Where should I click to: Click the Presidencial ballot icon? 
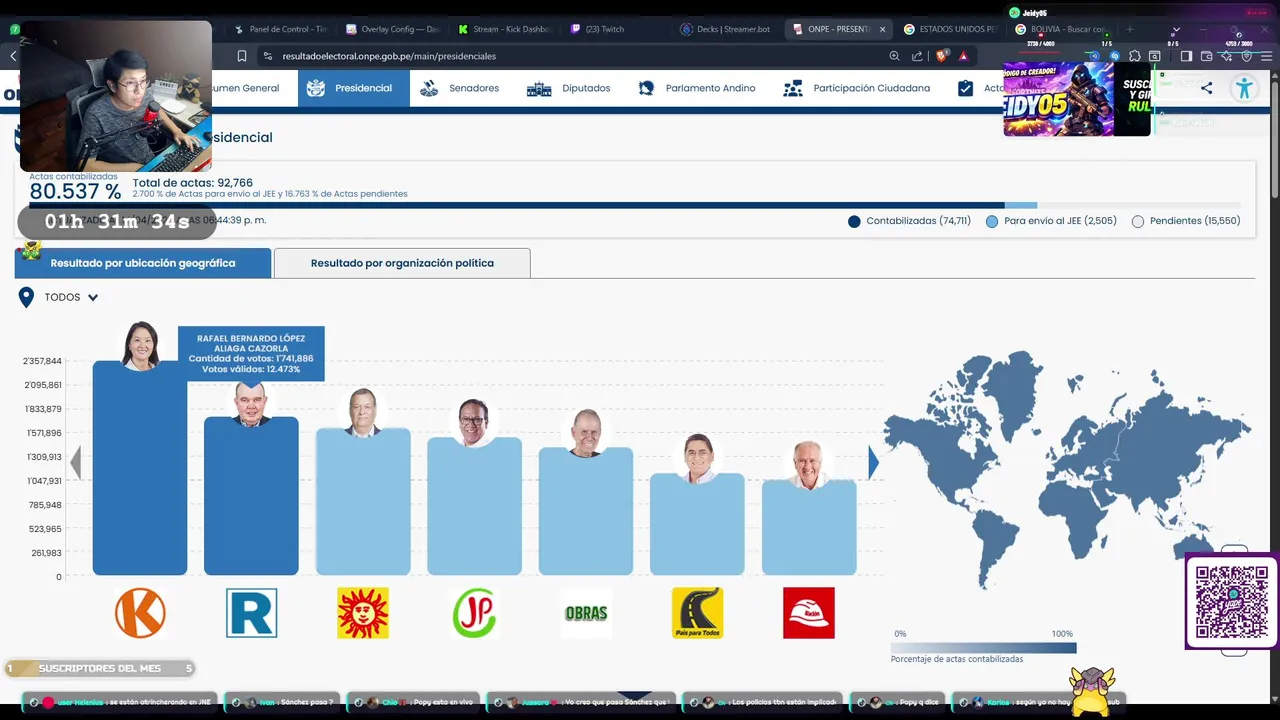coord(316,88)
